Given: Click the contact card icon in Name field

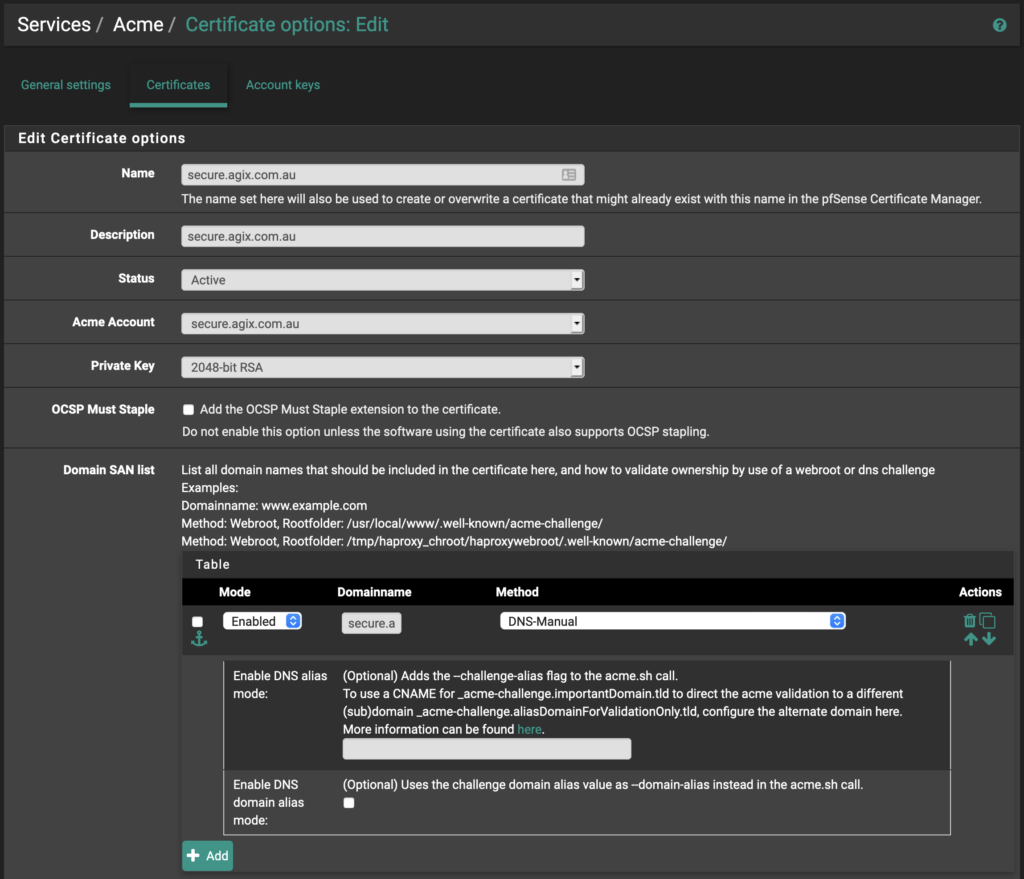Looking at the screenshot, I should click(x=568, y=175).
